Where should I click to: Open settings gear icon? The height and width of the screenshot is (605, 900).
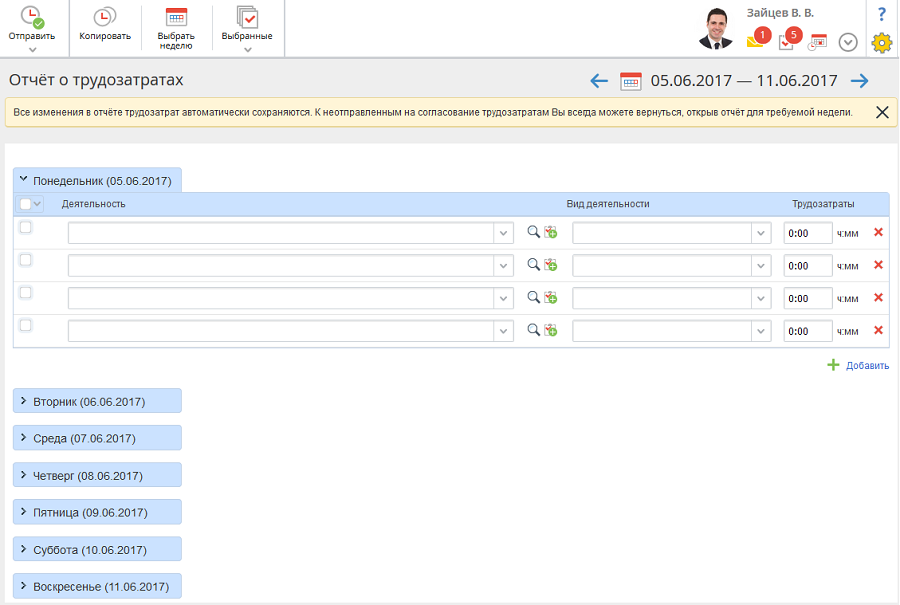coord(881,42)
